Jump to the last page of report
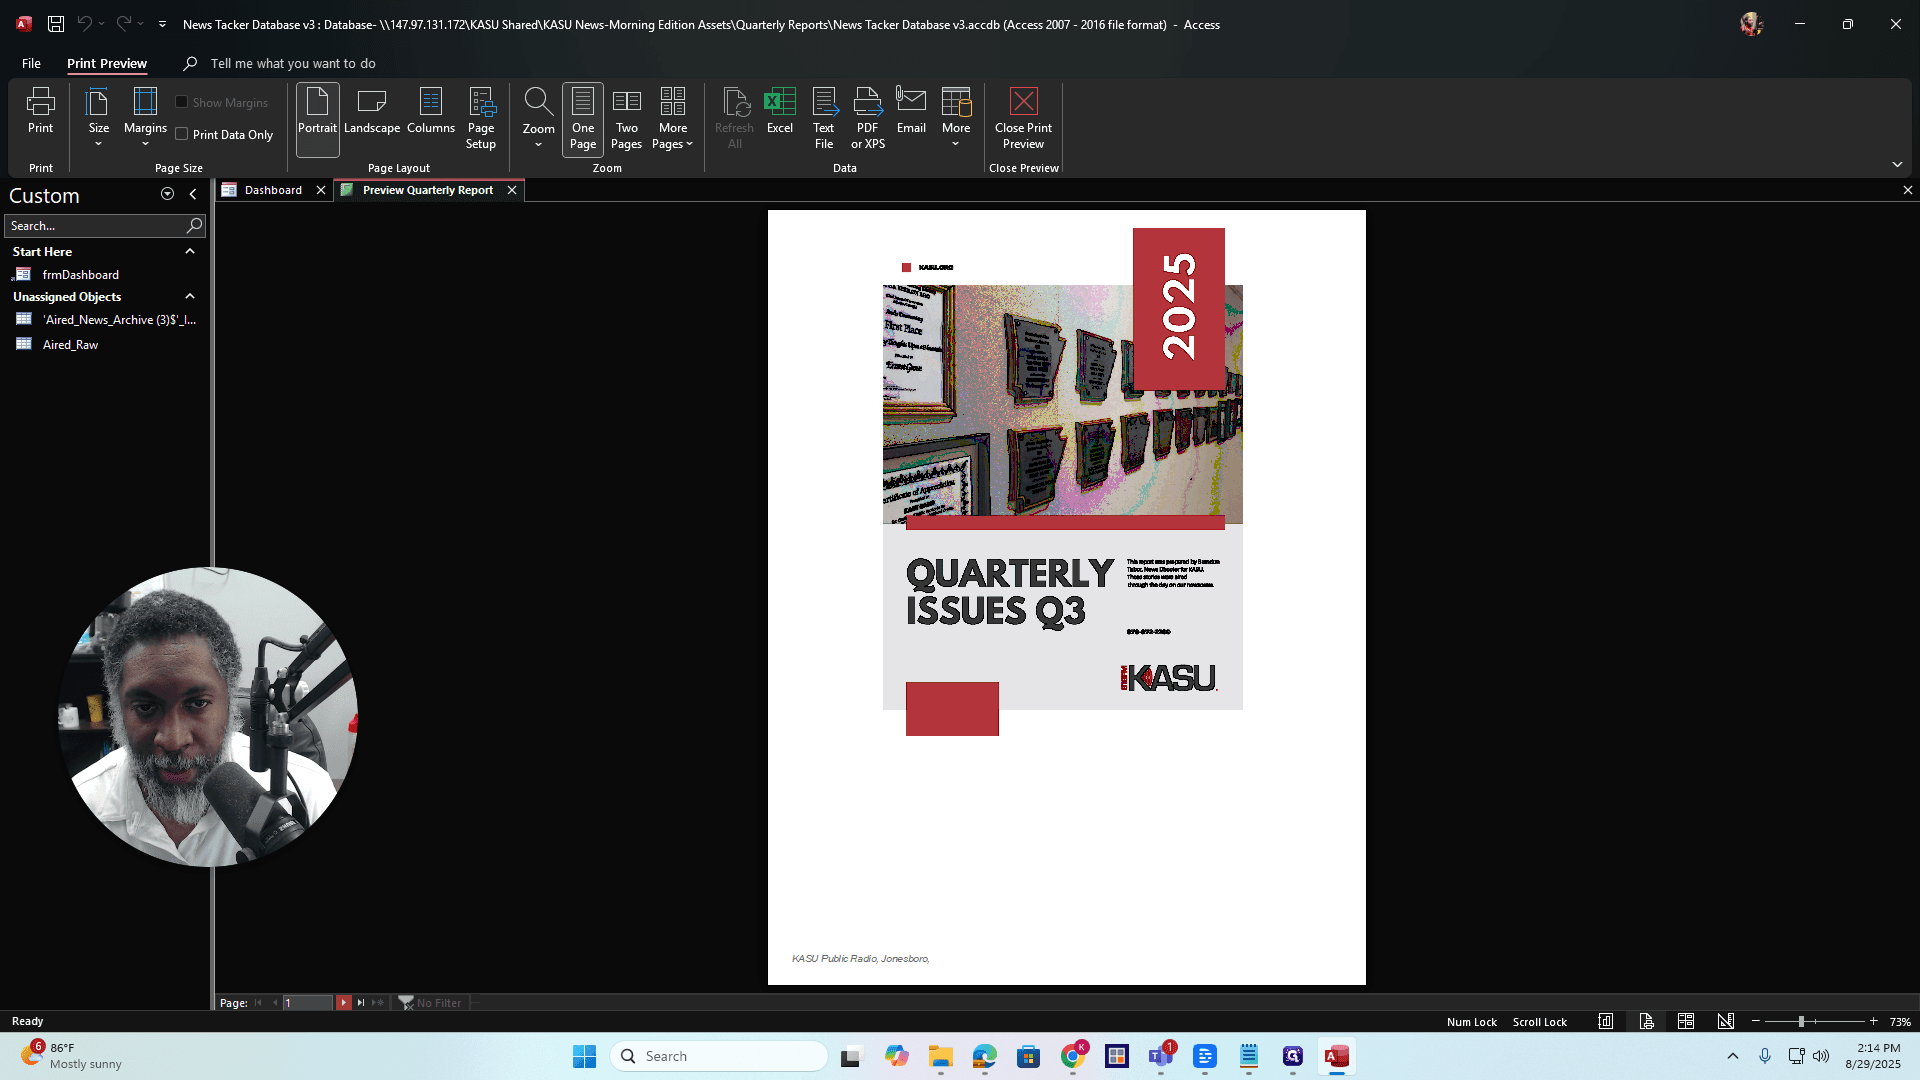Screen dimensions: 1920x1080 (x=361, y=1003)
